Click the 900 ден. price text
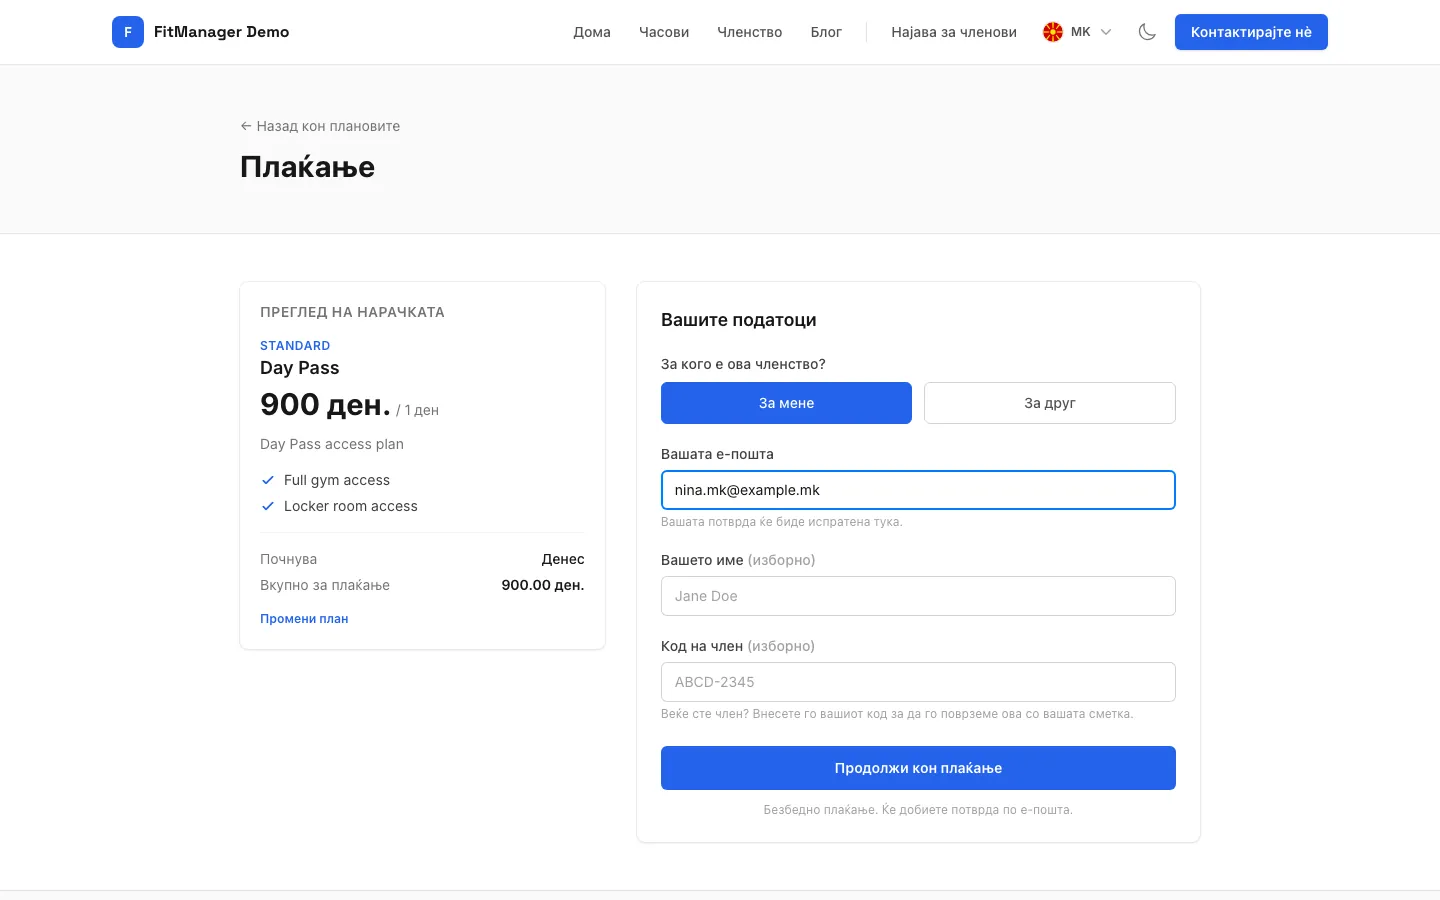The height and width of the screenshot is (900, 1440). click(325, 405)
